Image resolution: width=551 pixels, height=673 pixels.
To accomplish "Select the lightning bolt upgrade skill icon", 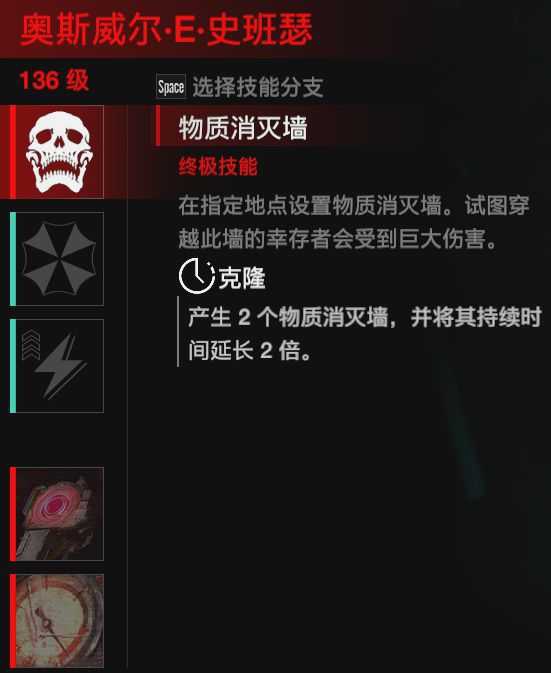I will 60,366.
